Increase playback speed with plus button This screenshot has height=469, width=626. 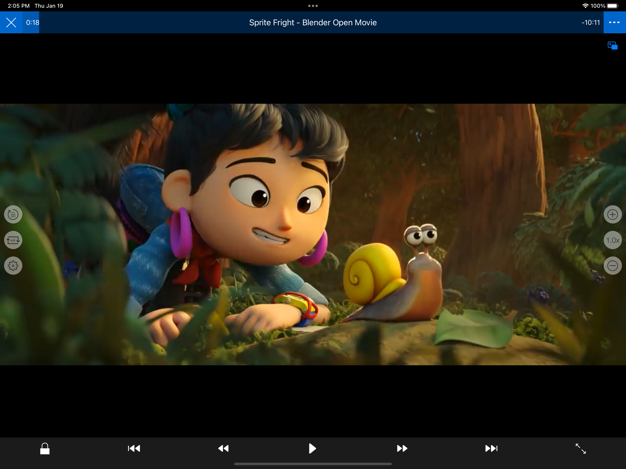612,214
